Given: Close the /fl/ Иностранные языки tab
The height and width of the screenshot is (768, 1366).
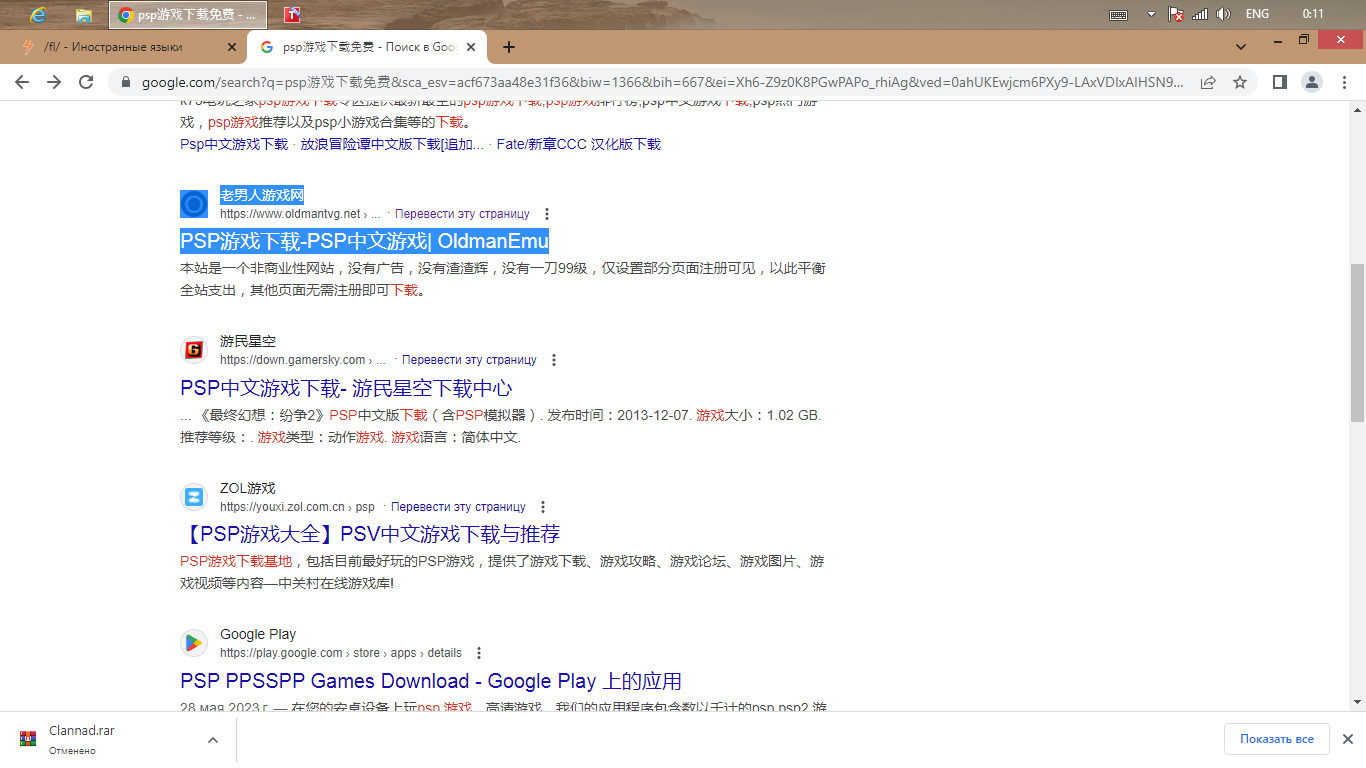Looking at the screenshot, I should click(232, 47).
